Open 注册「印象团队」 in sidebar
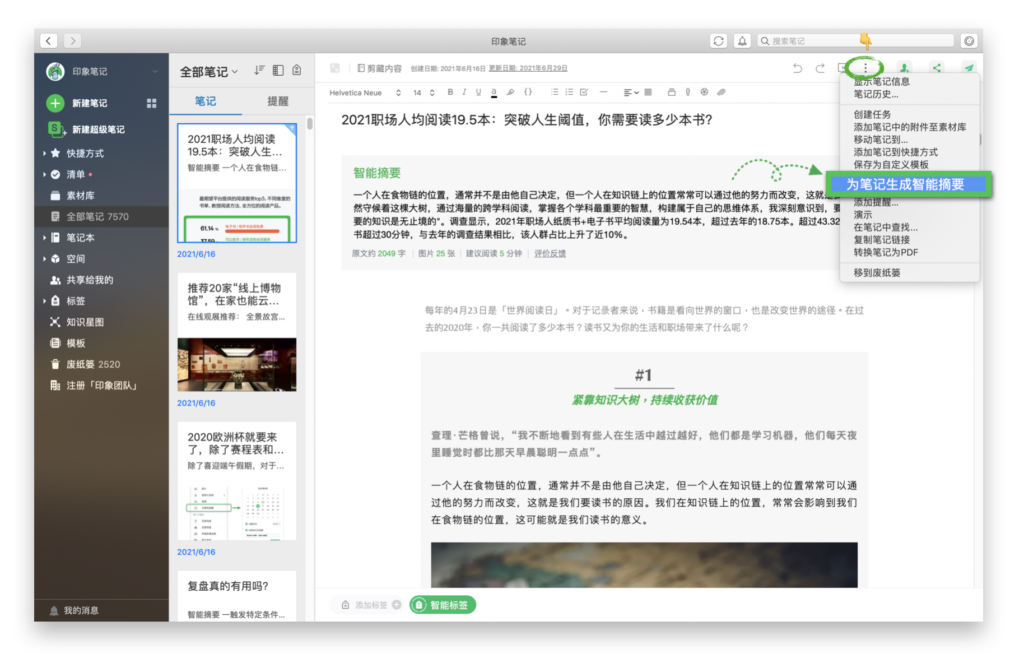1024x658 pixels. click(93, 385)
